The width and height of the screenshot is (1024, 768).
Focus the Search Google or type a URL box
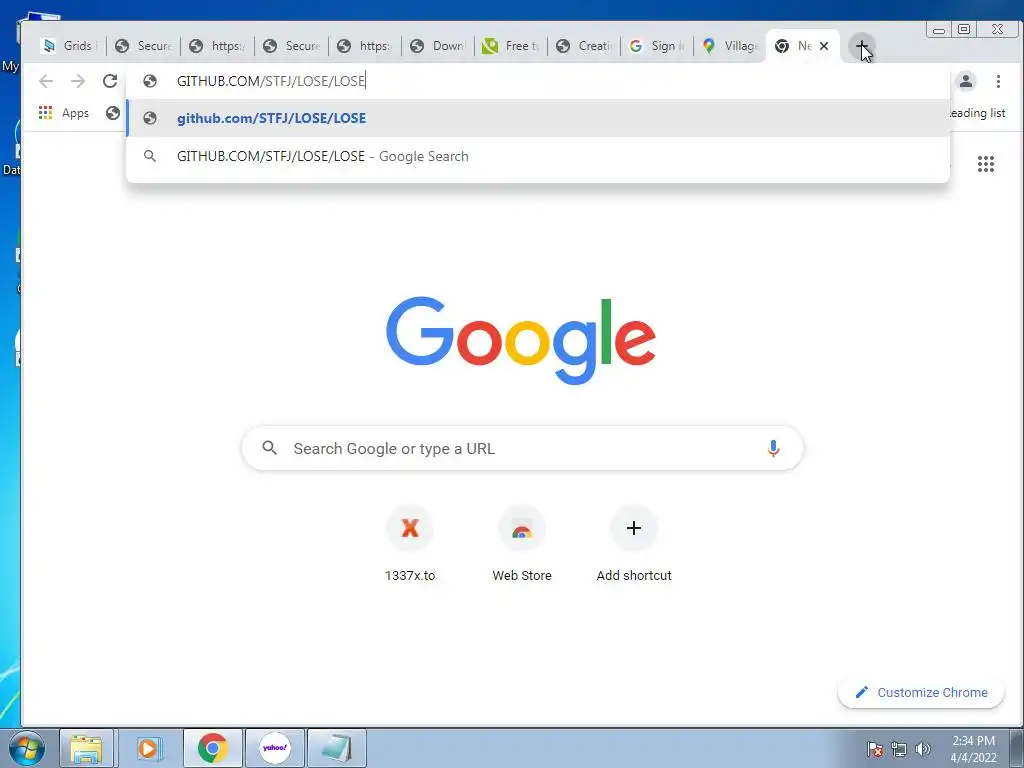pyautogui.click(x=522, y=448)
